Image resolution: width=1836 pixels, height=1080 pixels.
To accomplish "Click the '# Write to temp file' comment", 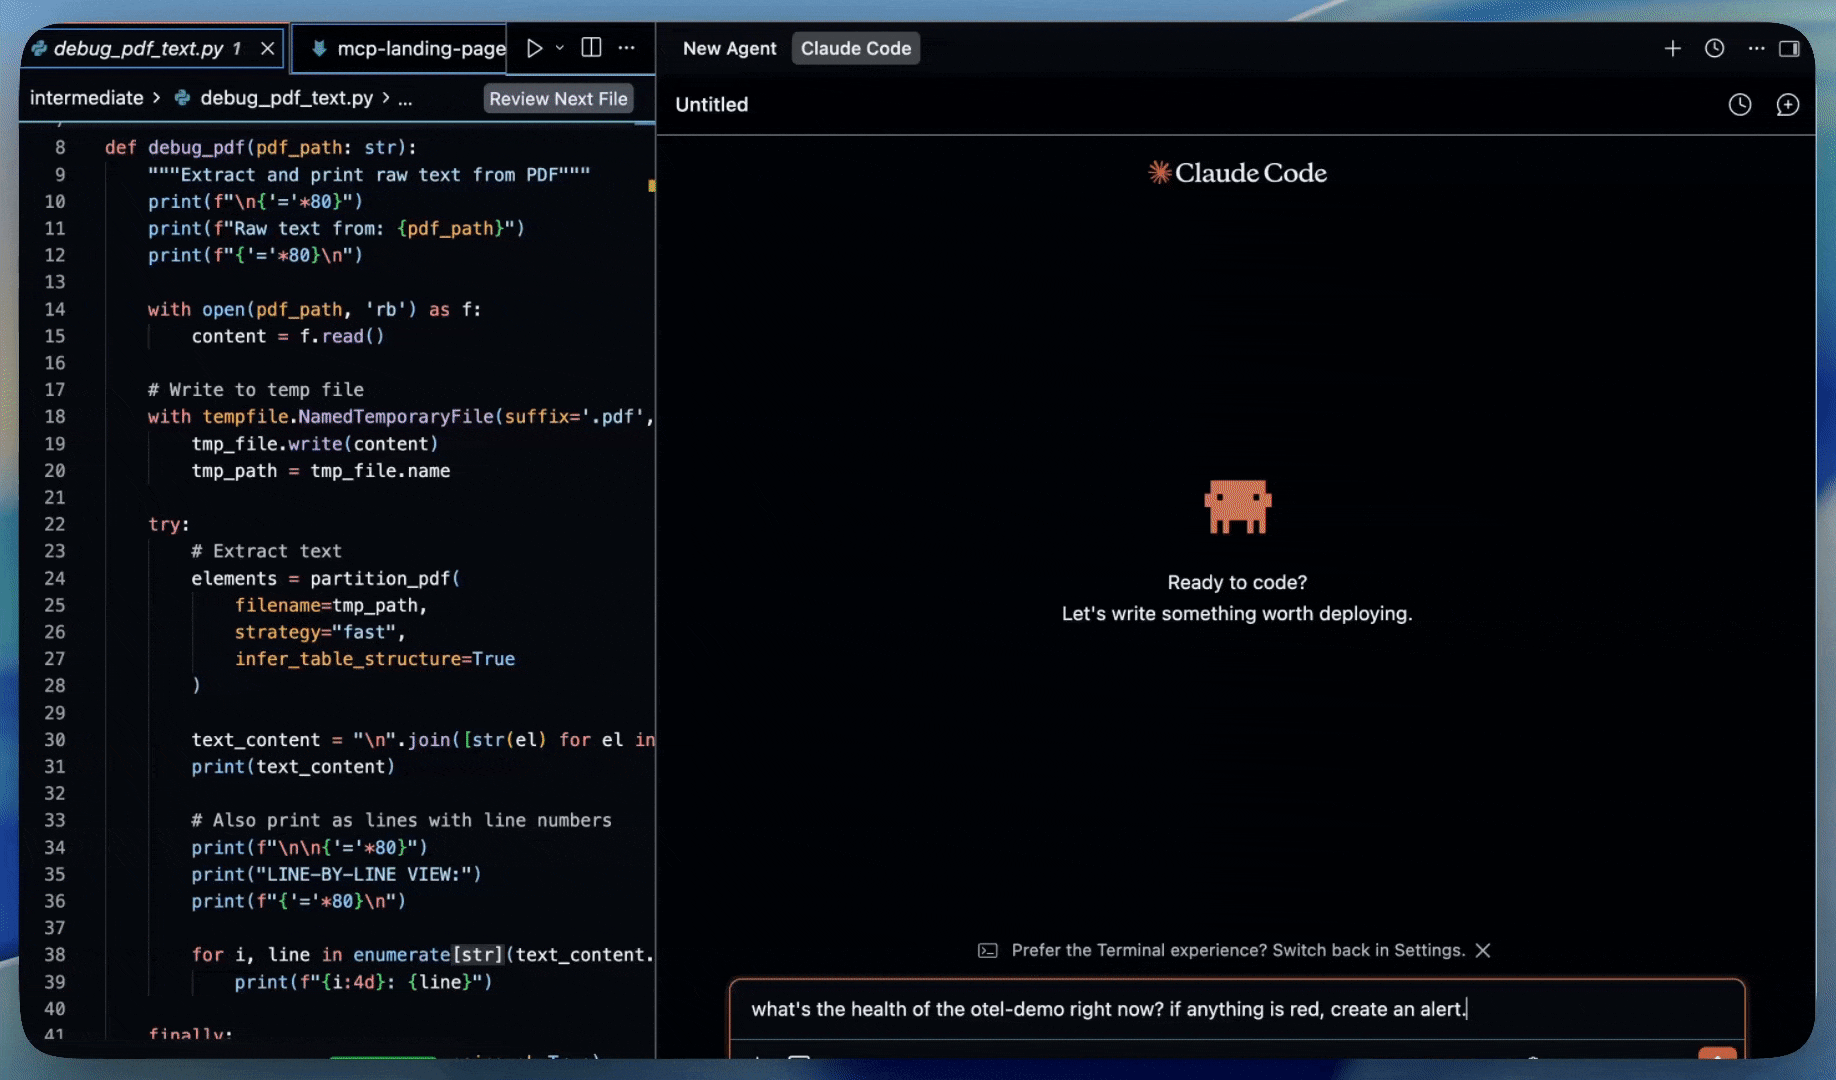I will coord(256,390).
